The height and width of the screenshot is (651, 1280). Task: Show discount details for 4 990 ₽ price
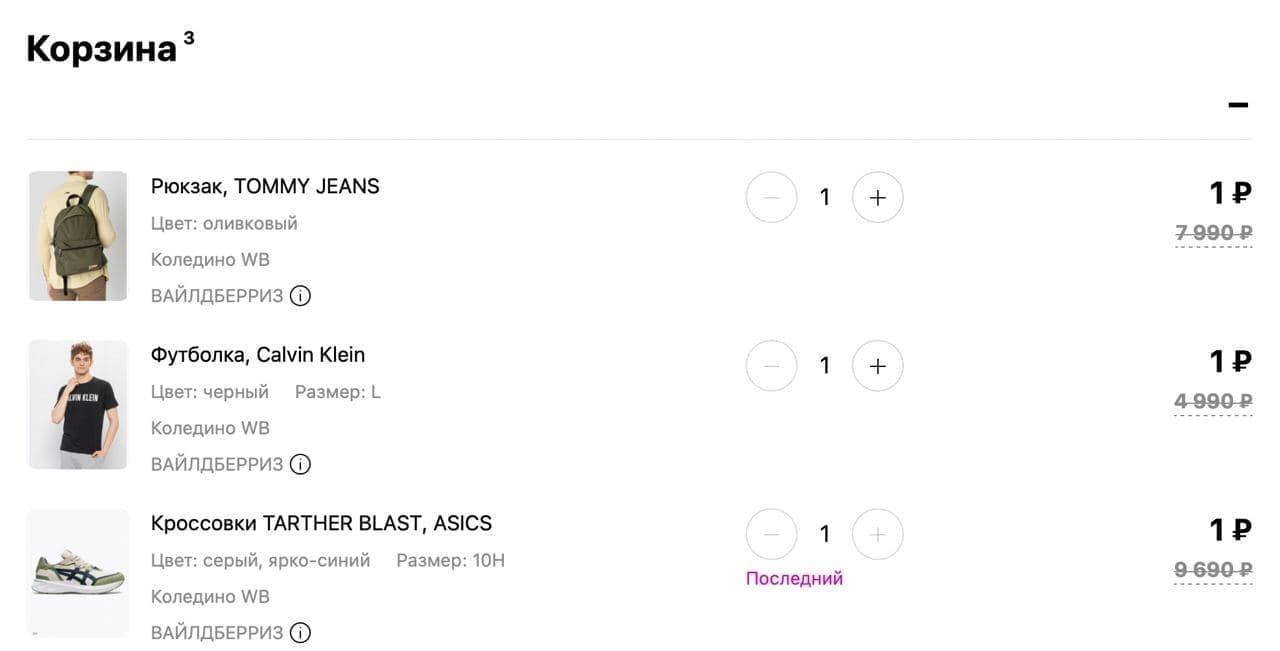pyautogui.click(x=1214, y=402)
